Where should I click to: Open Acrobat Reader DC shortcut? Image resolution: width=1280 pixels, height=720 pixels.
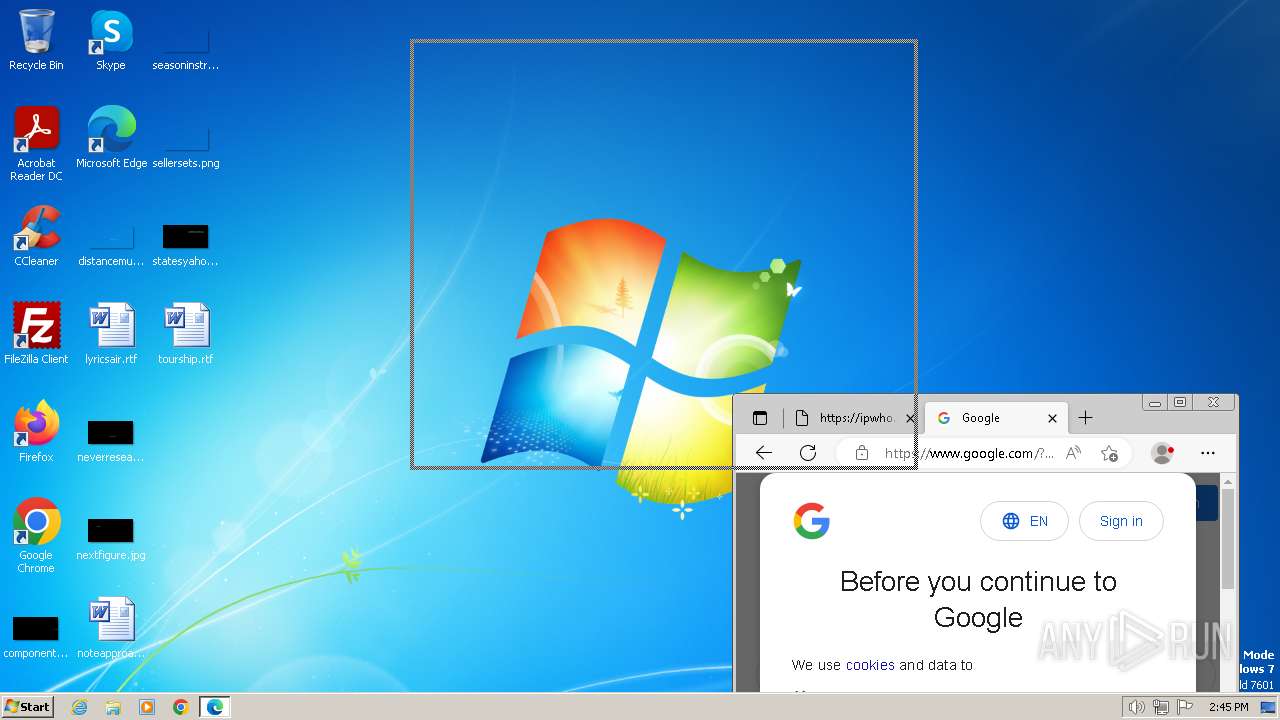[36, 144]
